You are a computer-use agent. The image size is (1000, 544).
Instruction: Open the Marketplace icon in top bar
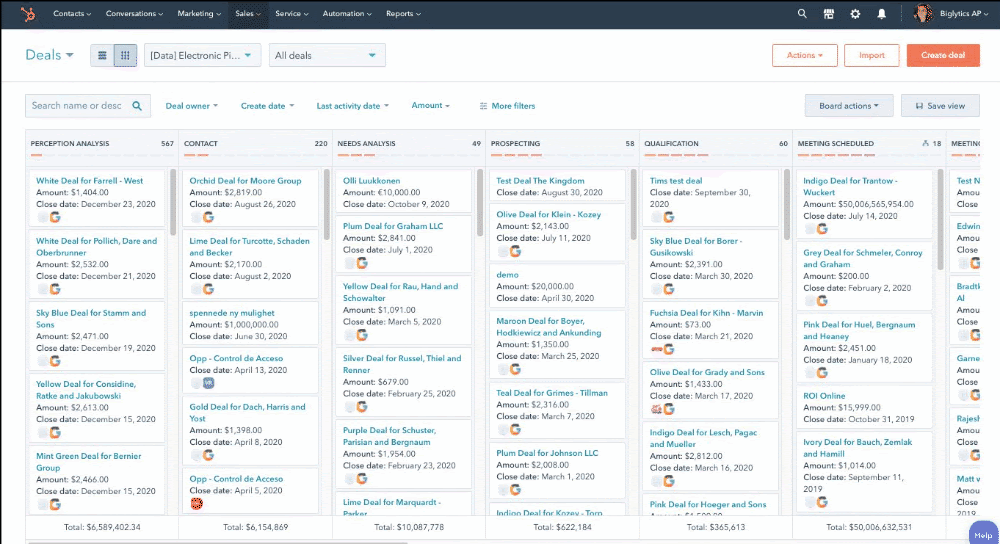click(828, 14)
